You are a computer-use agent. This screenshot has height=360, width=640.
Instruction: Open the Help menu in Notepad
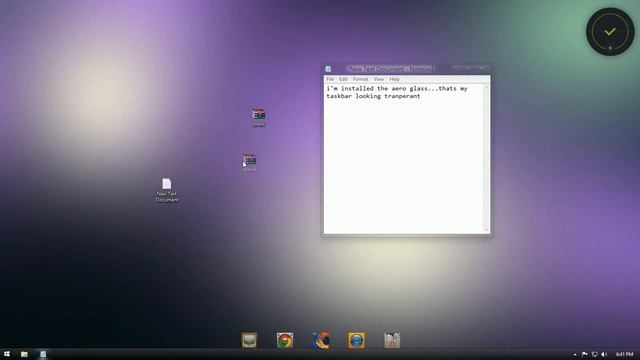point(394,79)
